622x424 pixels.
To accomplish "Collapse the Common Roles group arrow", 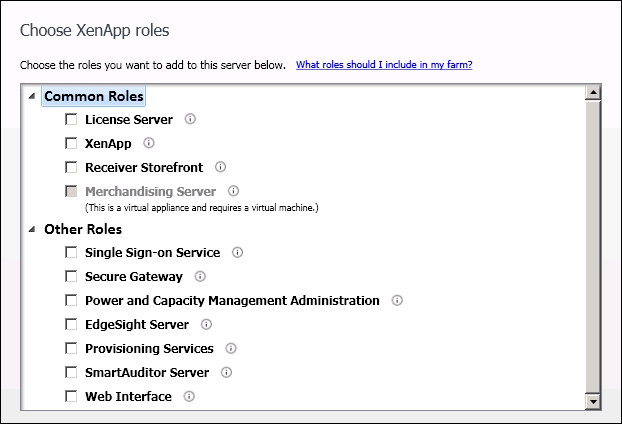I will [x=32, y=96].
